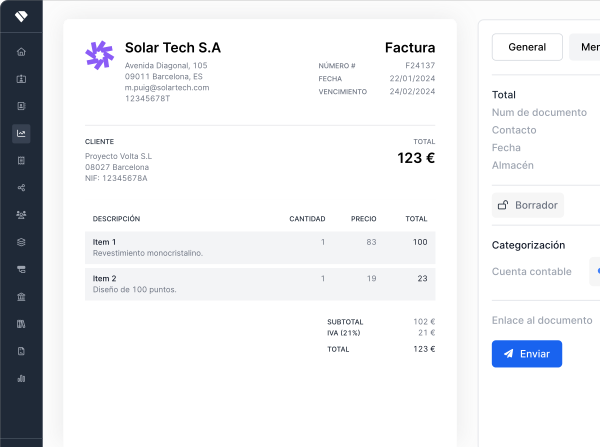The image size is (600, 447).
Task: Select the Item 1 invoice row
Action: [260, 247]
